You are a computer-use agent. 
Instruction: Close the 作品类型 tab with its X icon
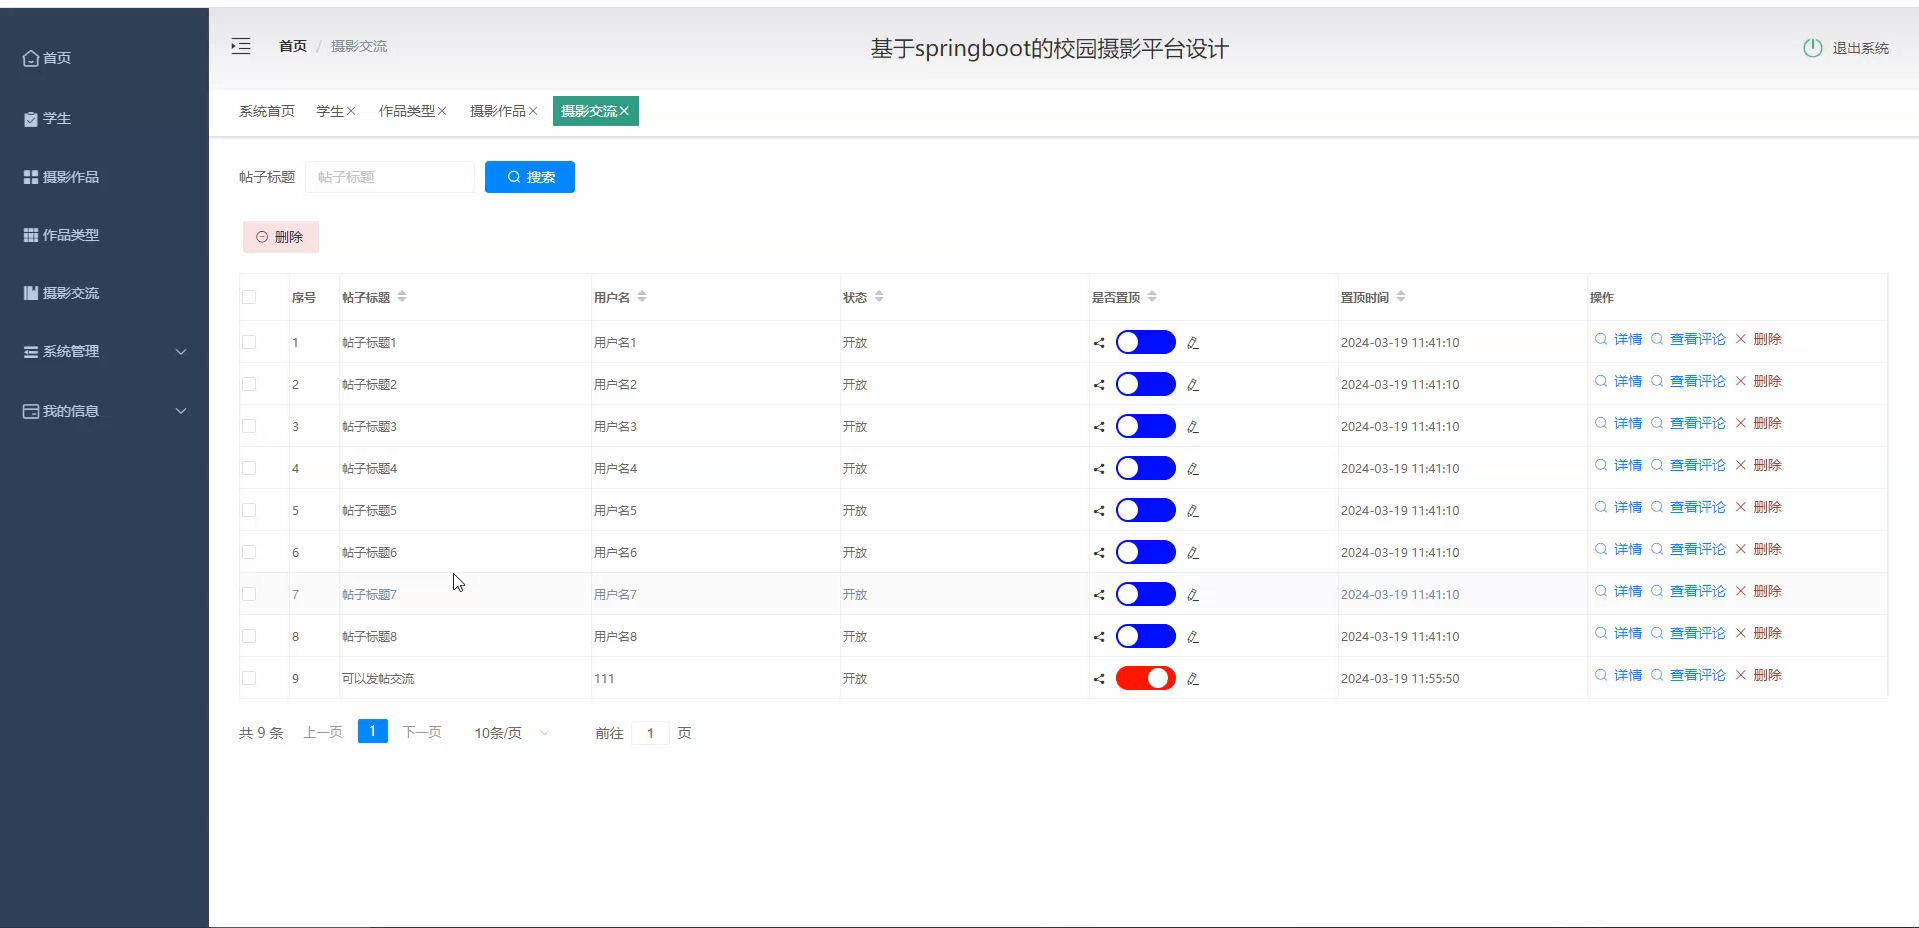[x=442, y=111]
